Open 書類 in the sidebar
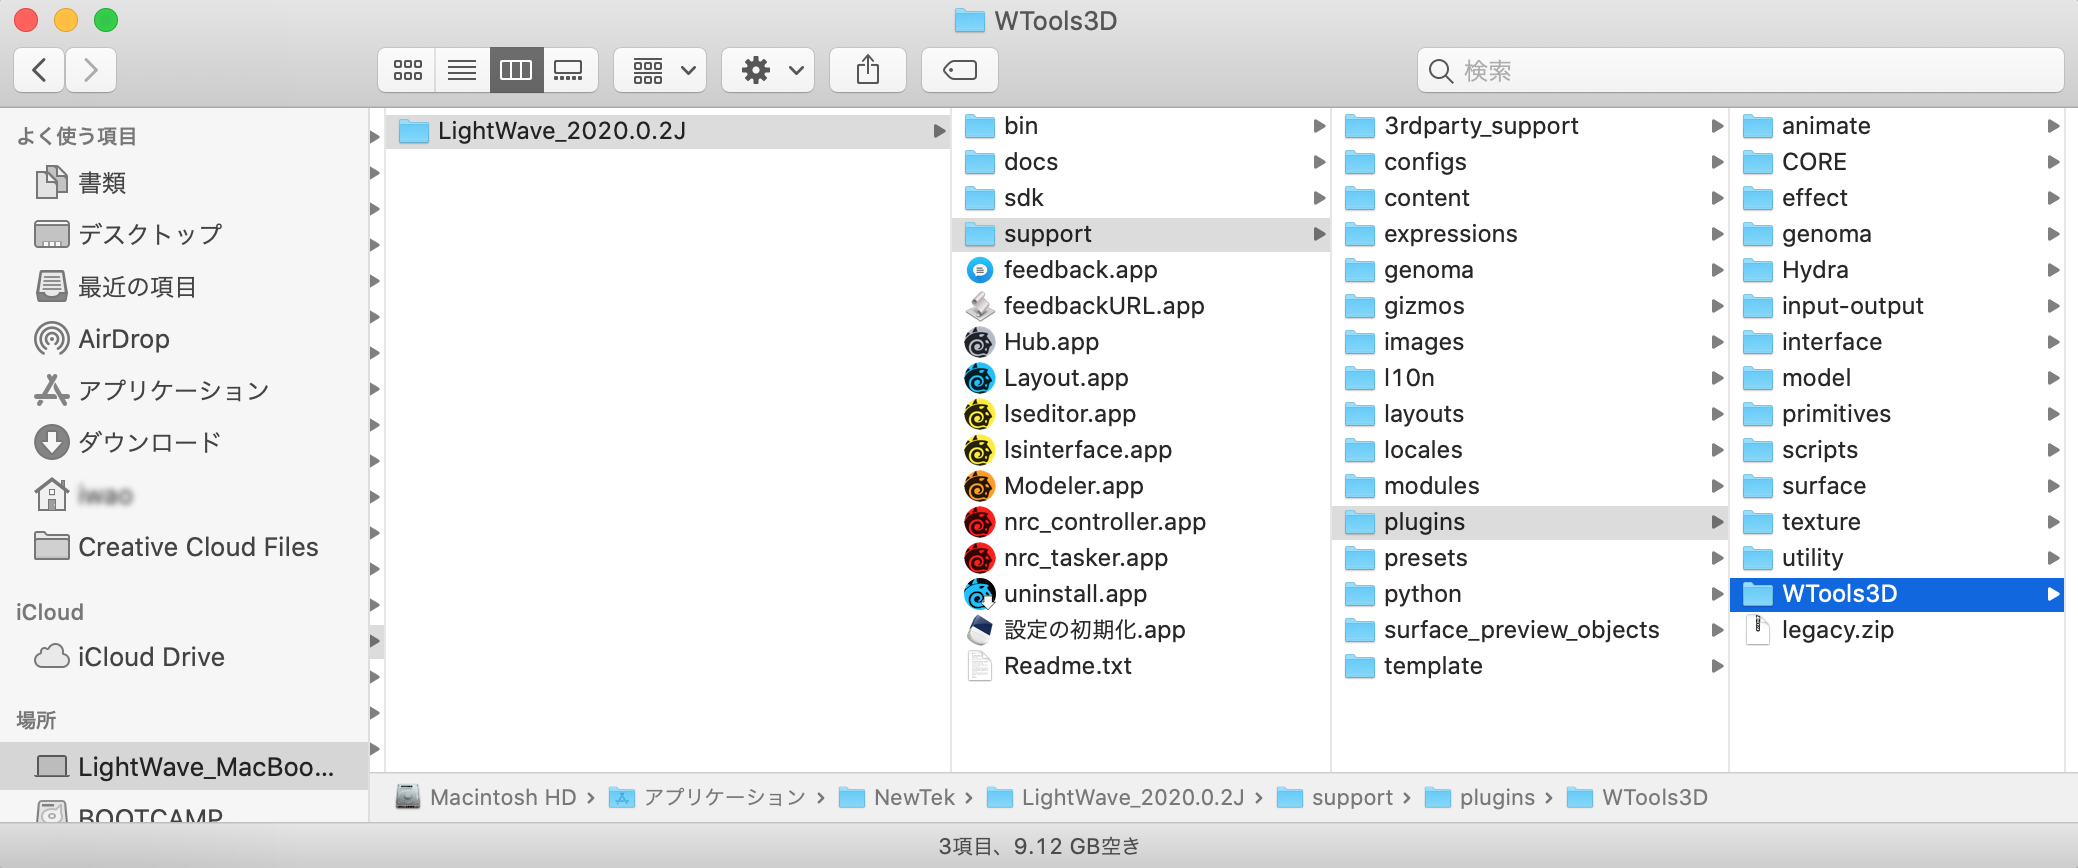2078x868 pixels. (x=81, y=183)
